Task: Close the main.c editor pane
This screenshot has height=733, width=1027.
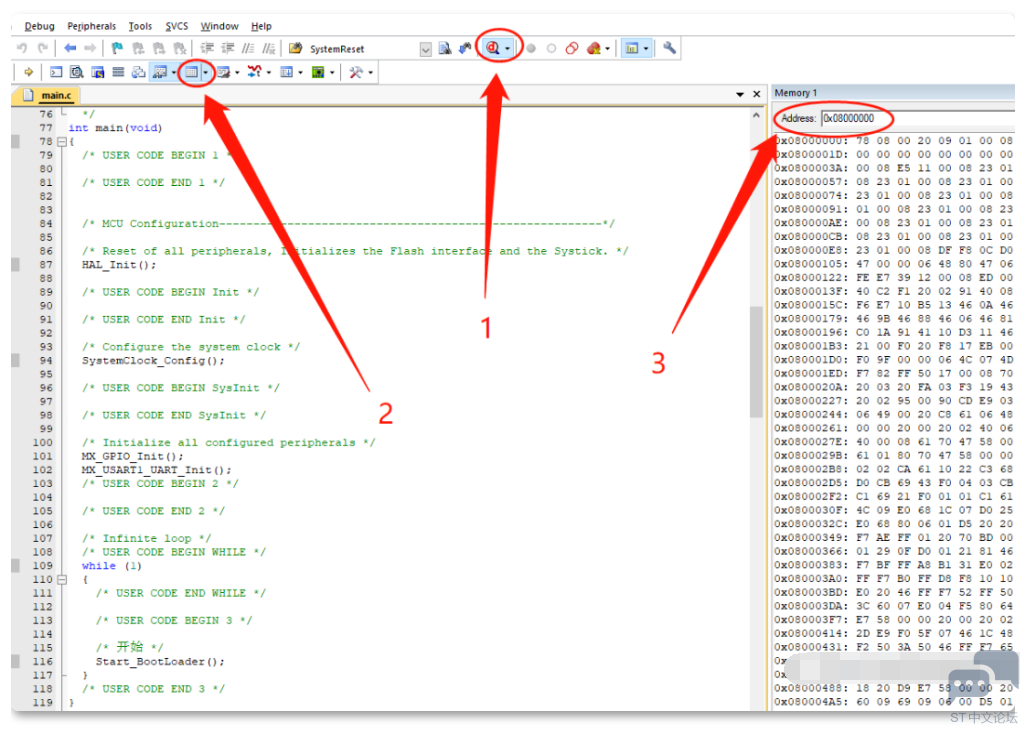Action: click(x=756, y=94)
